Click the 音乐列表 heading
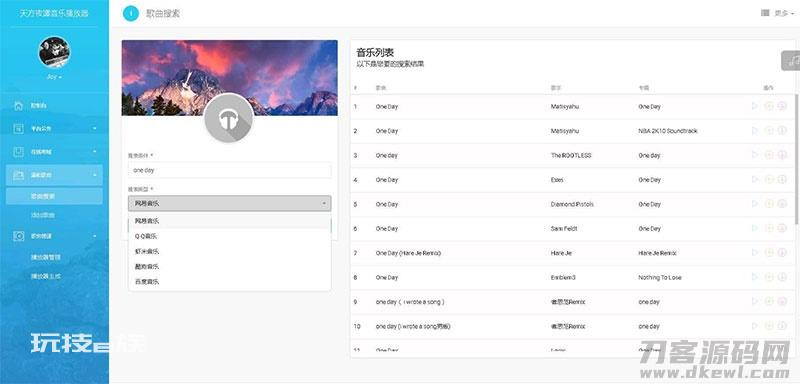The image size is (800, 384). click(x=375, y=52)
